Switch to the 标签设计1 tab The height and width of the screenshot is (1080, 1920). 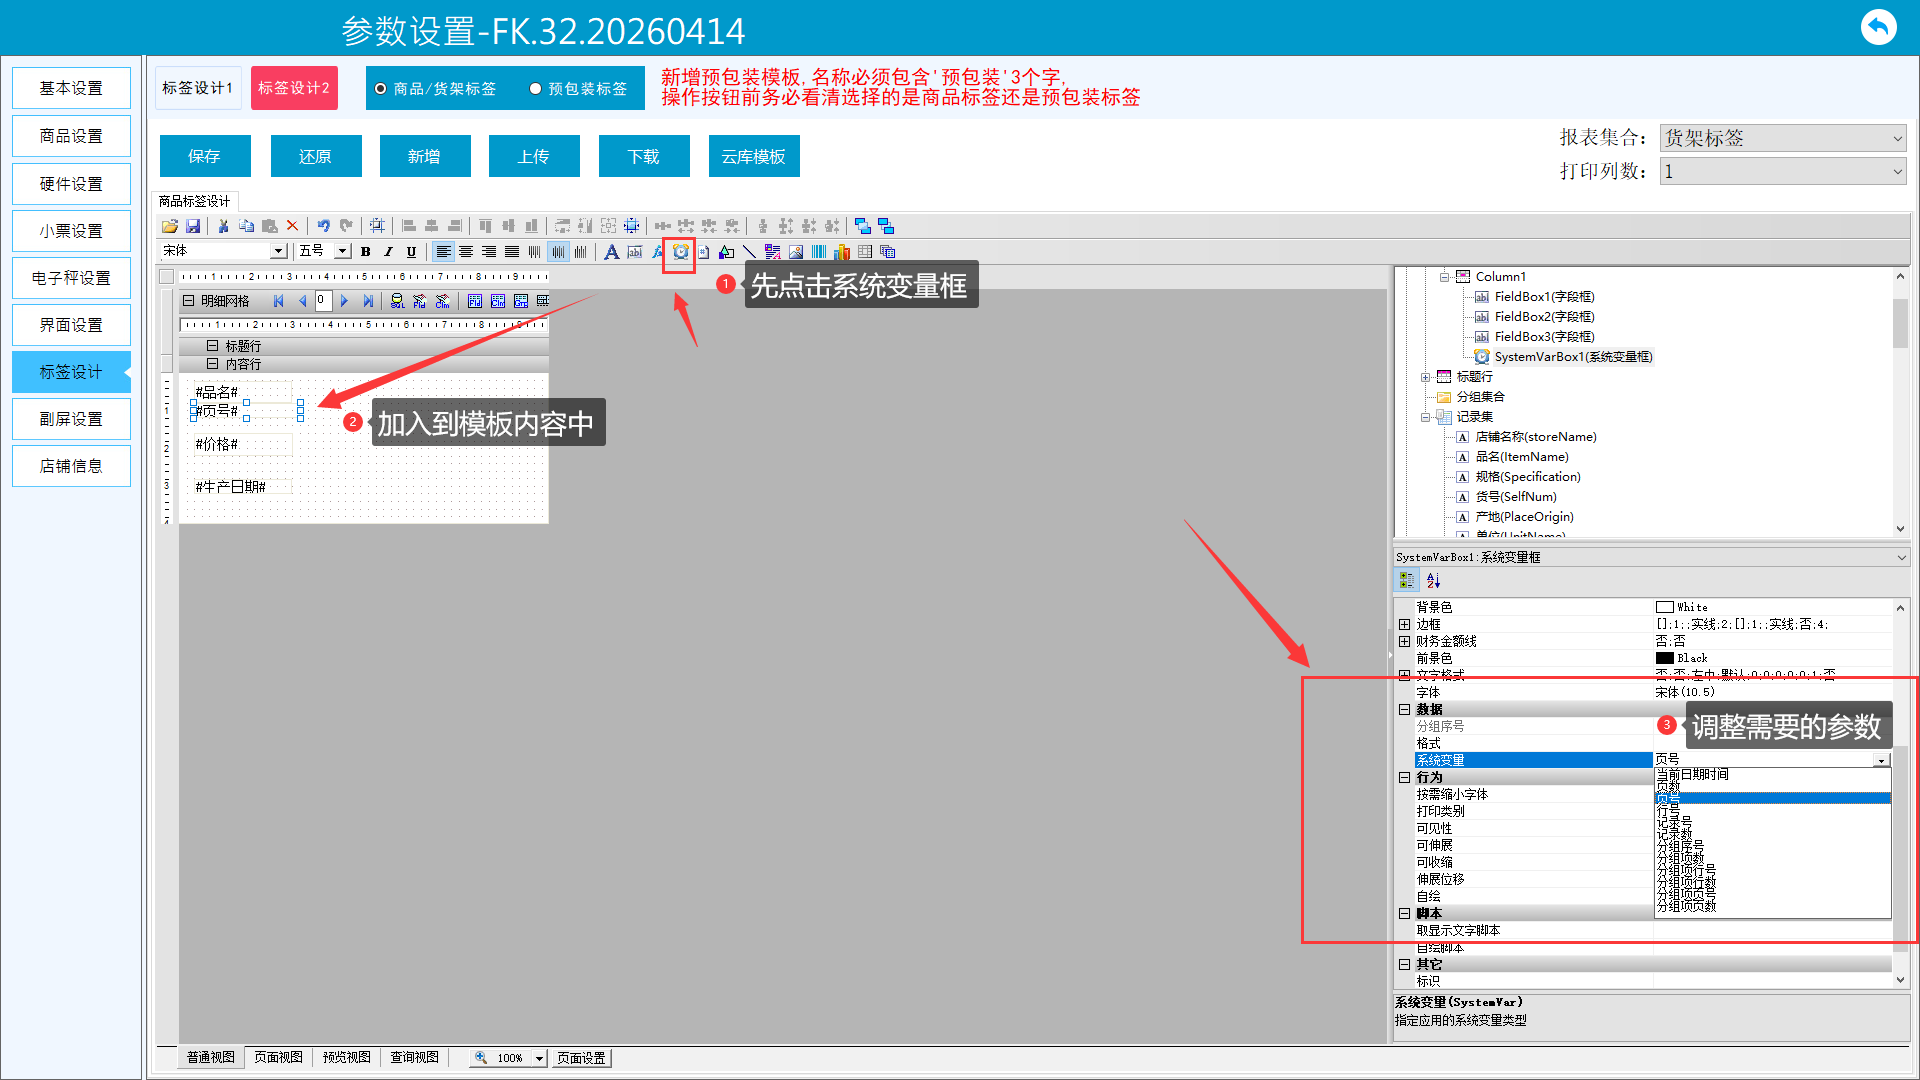[x=197, y=88]
